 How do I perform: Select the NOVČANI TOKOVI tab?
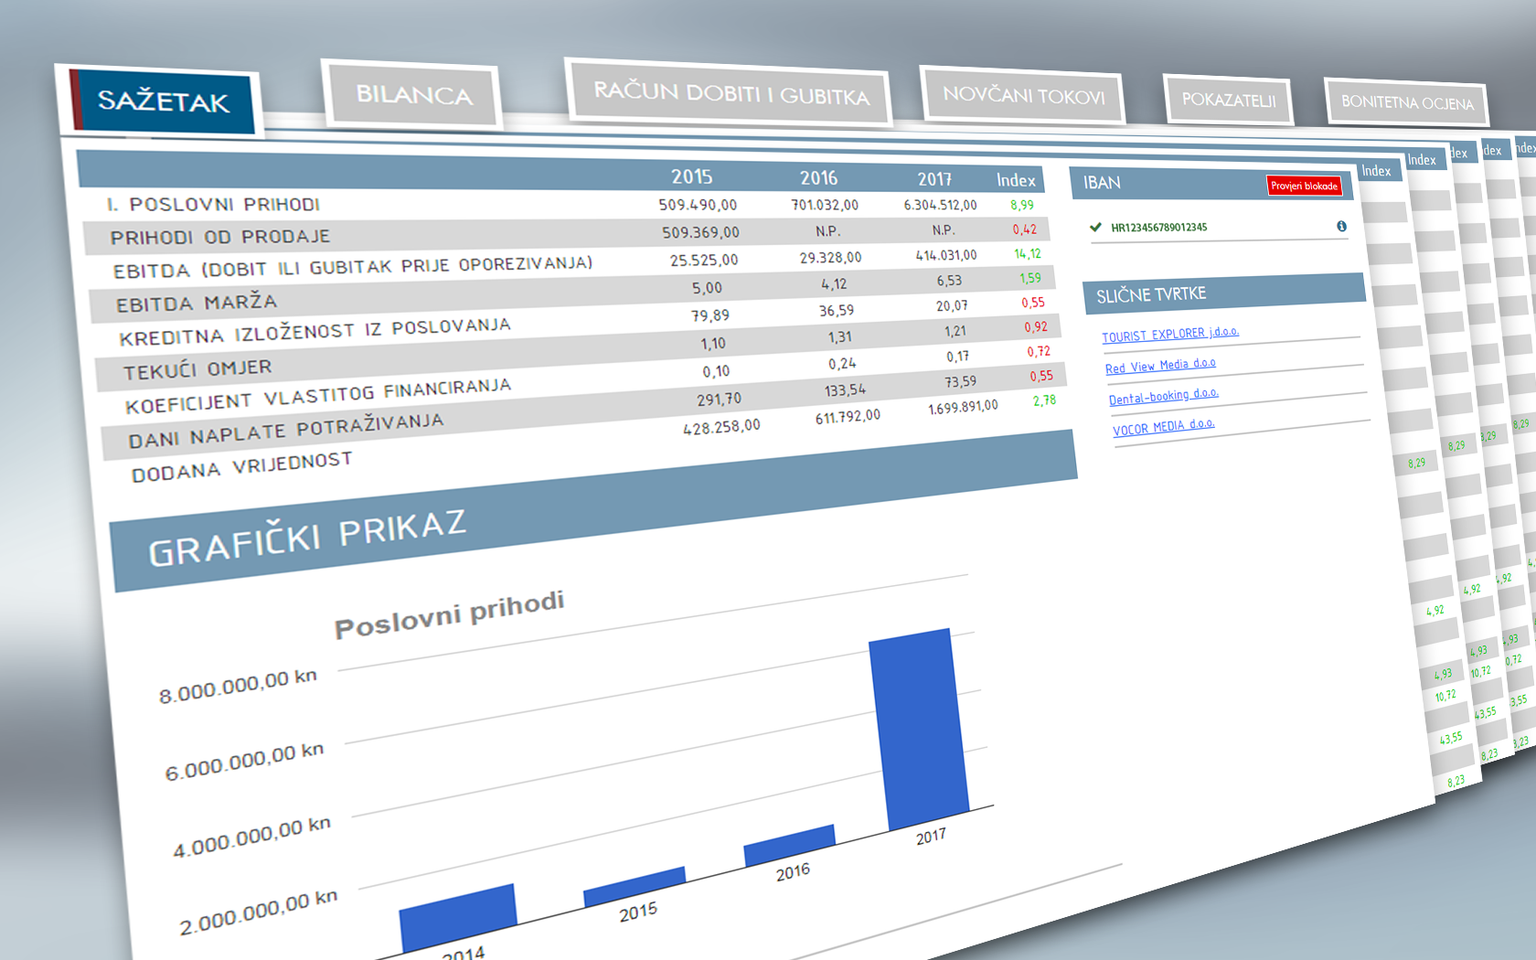click(1023, 96)
